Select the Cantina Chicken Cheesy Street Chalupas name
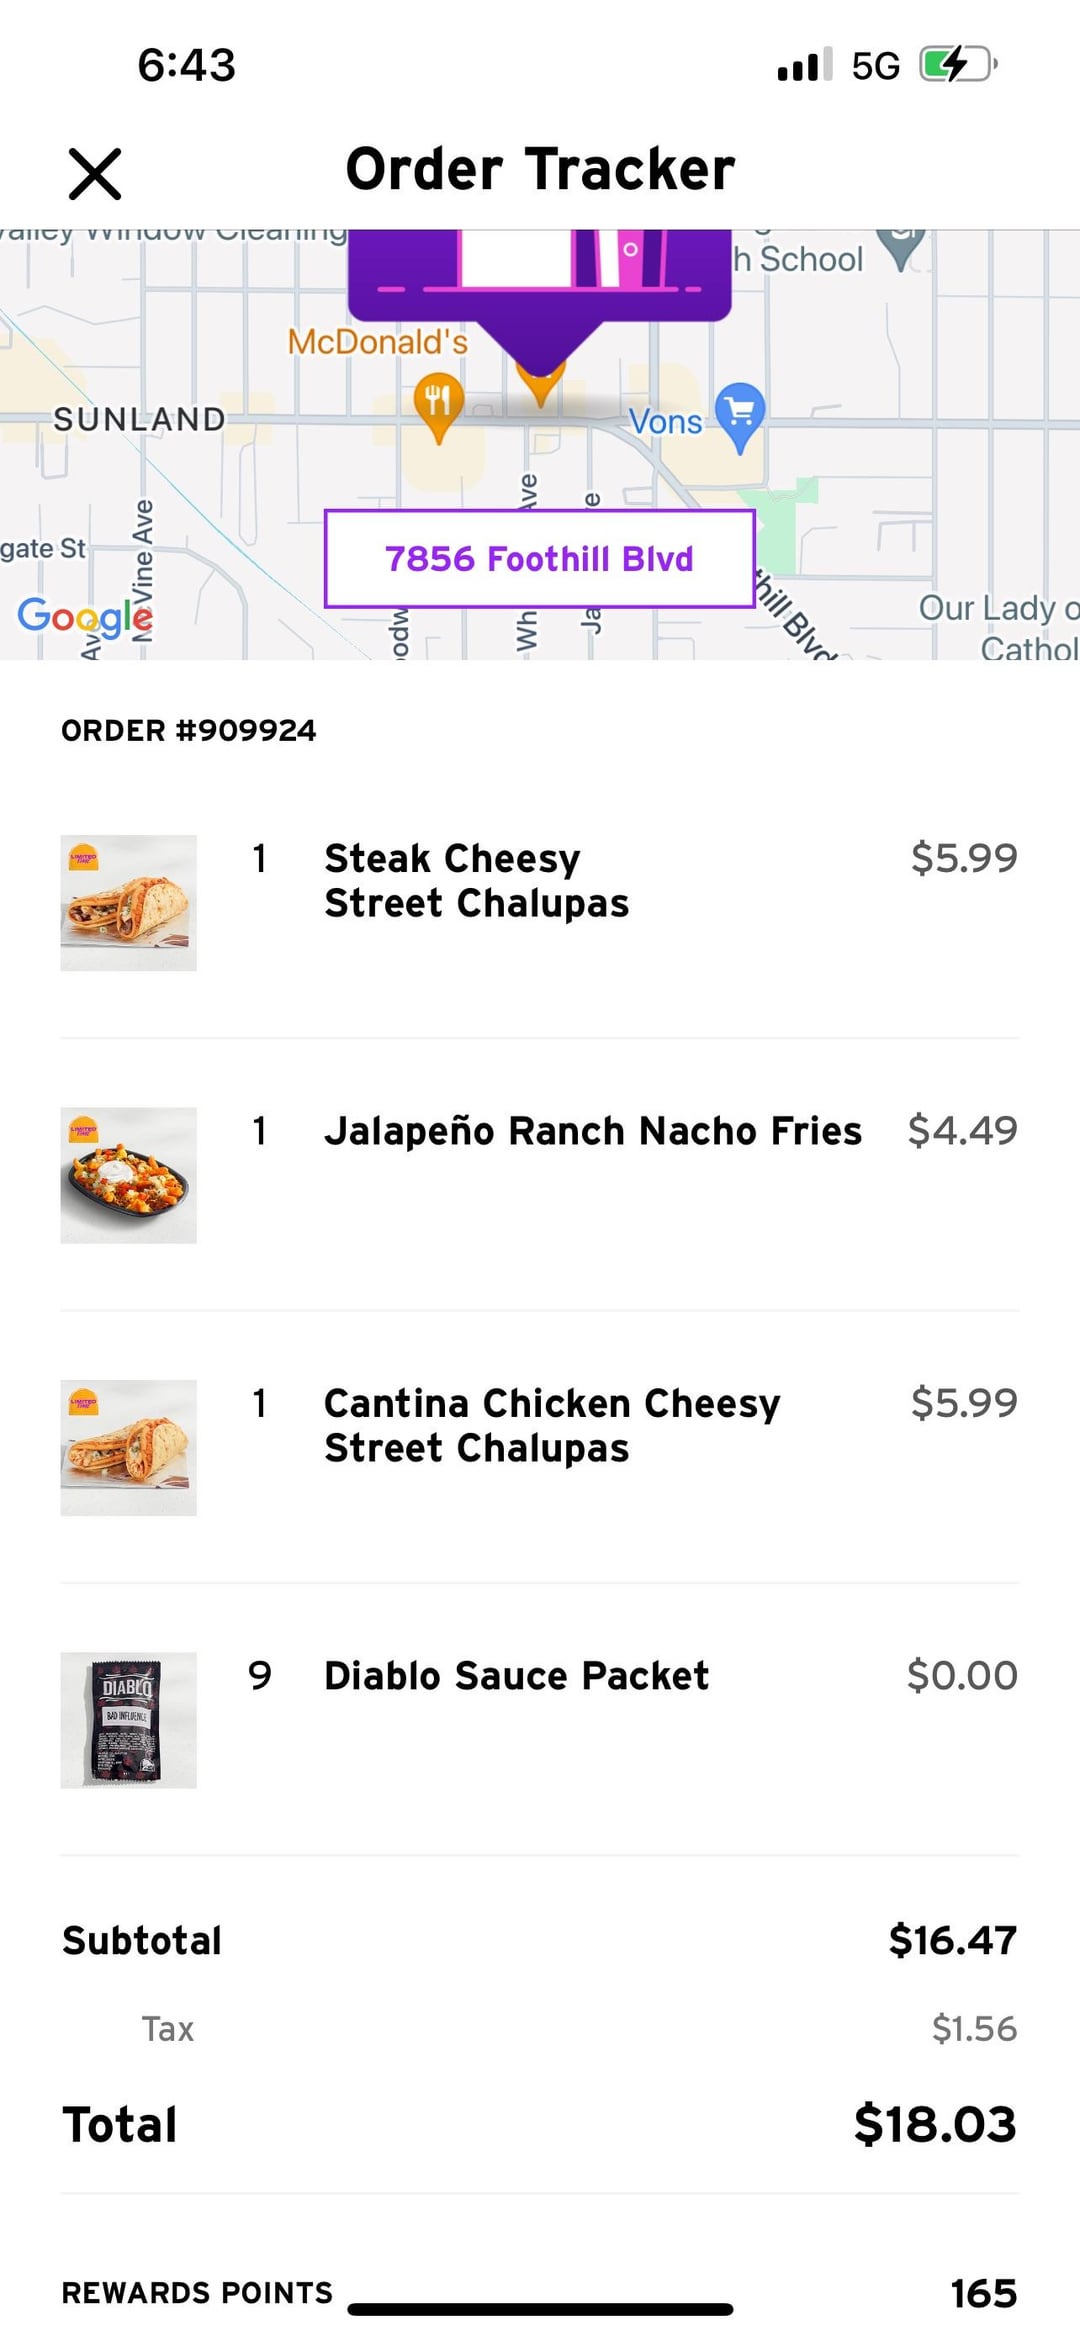 tap(552, 1426)
